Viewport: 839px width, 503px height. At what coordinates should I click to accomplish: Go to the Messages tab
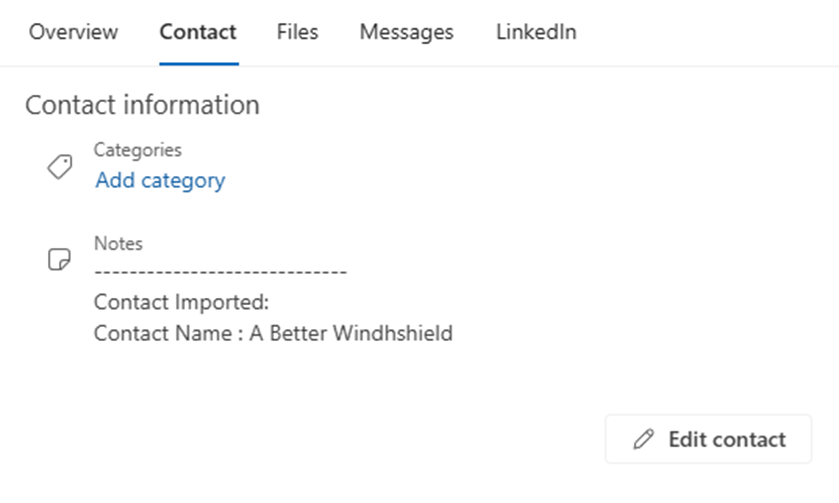pos(406,32)
